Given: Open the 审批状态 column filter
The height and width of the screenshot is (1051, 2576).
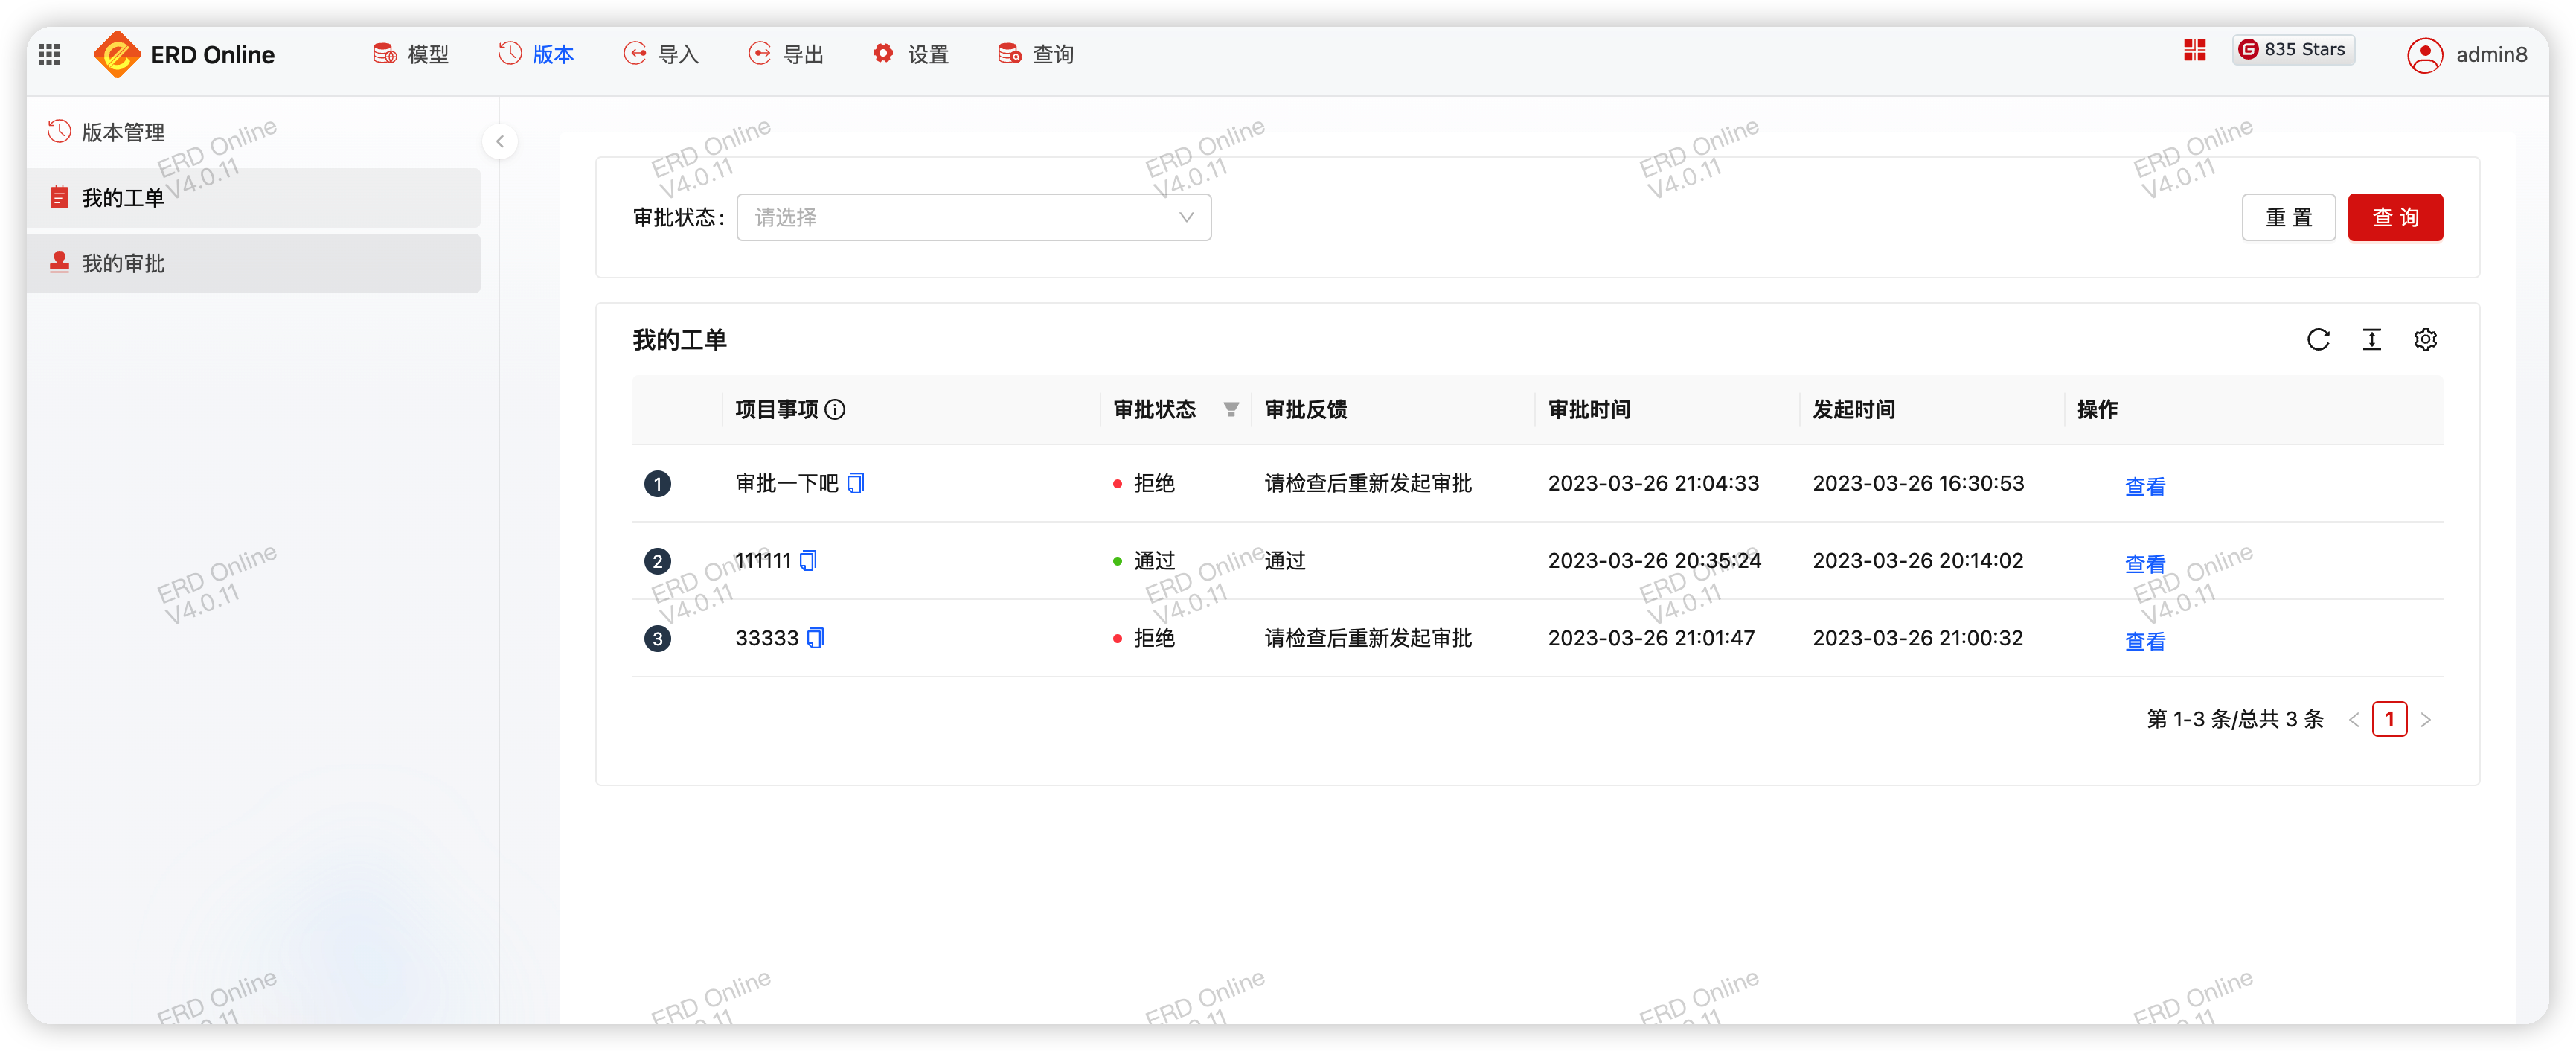Looking at the screenshot, I should click(x=1231, y=410).
